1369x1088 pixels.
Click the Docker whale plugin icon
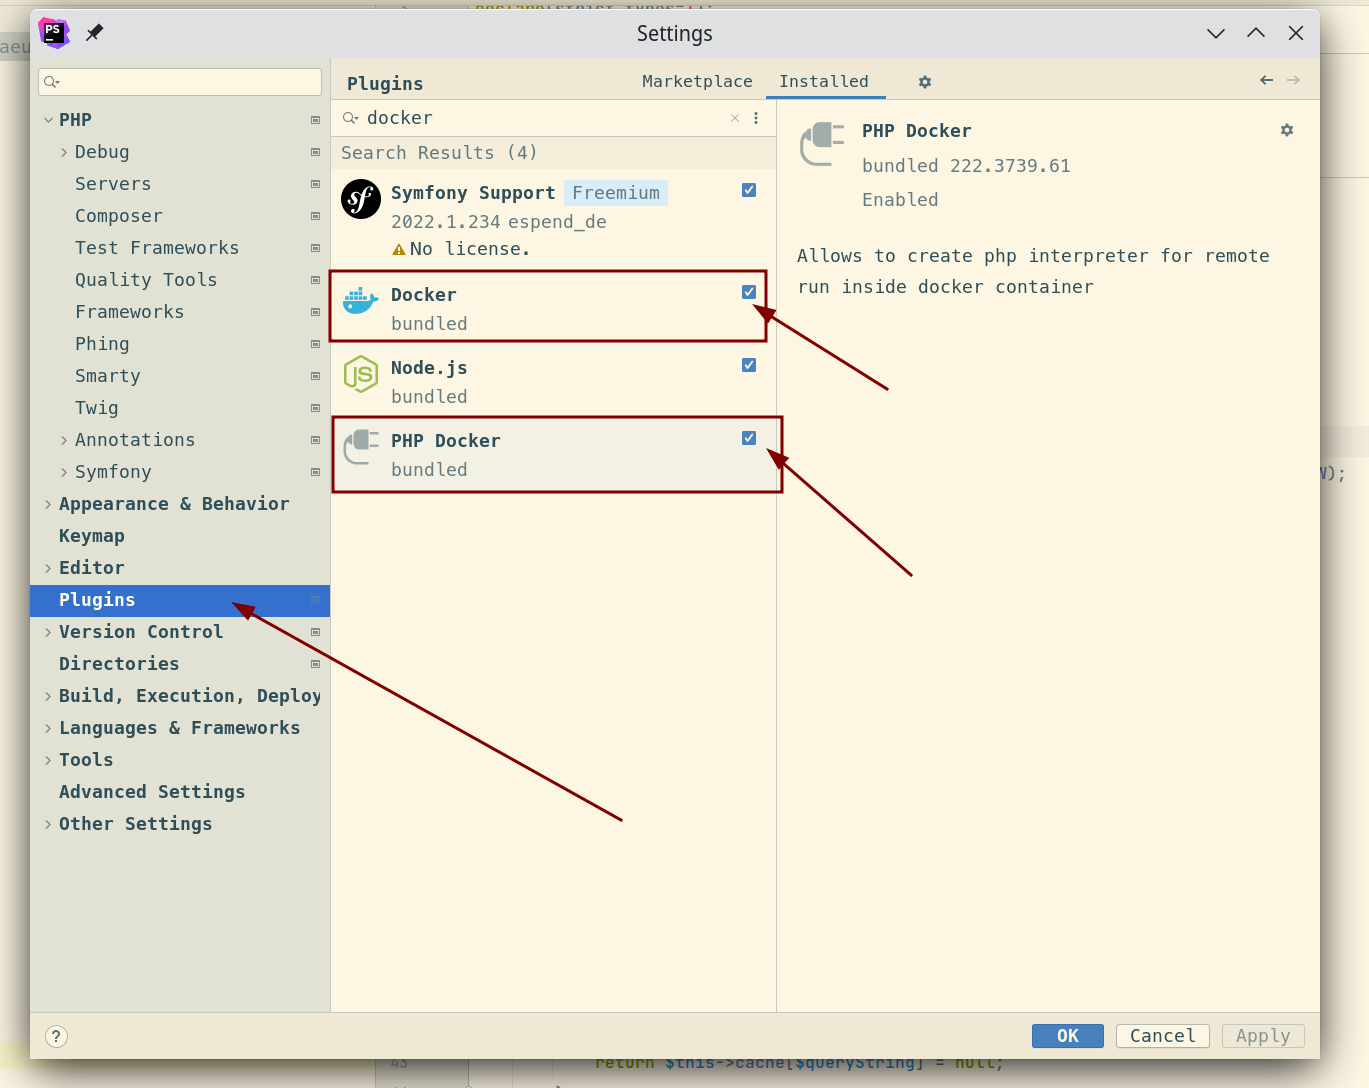click(x=360, y=299)
